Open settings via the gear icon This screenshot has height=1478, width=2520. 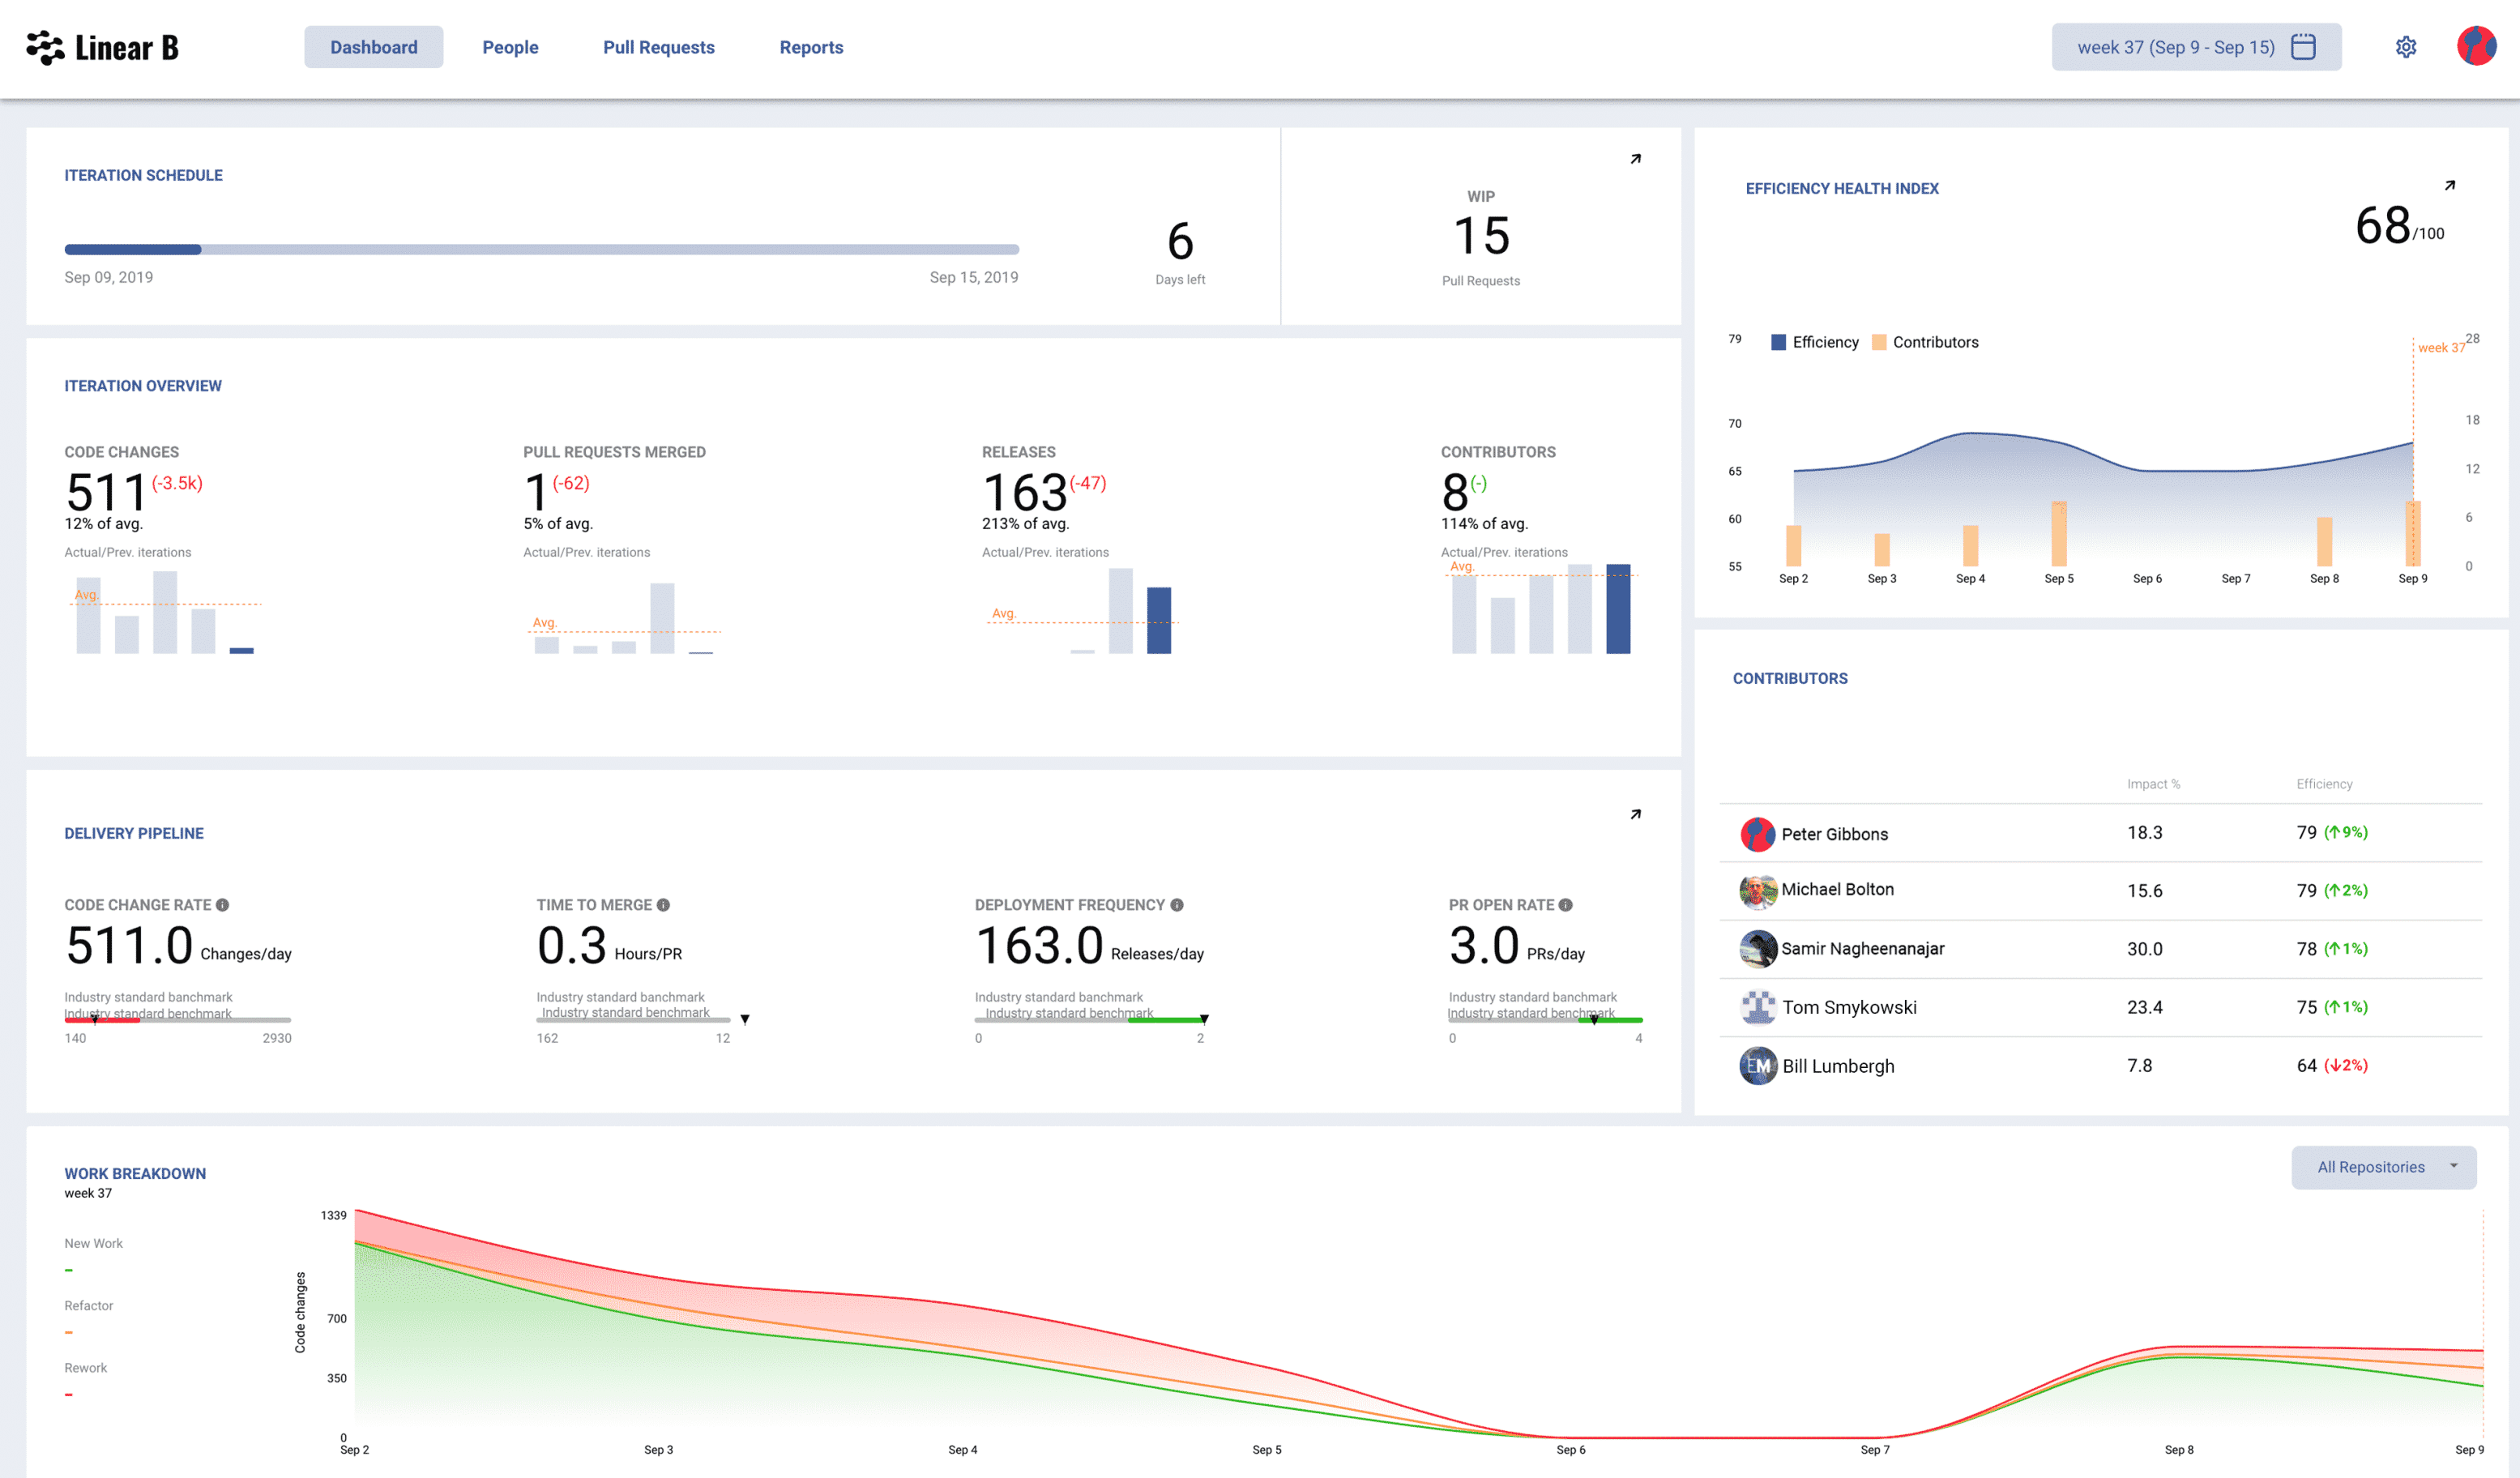pos(2405,47)
